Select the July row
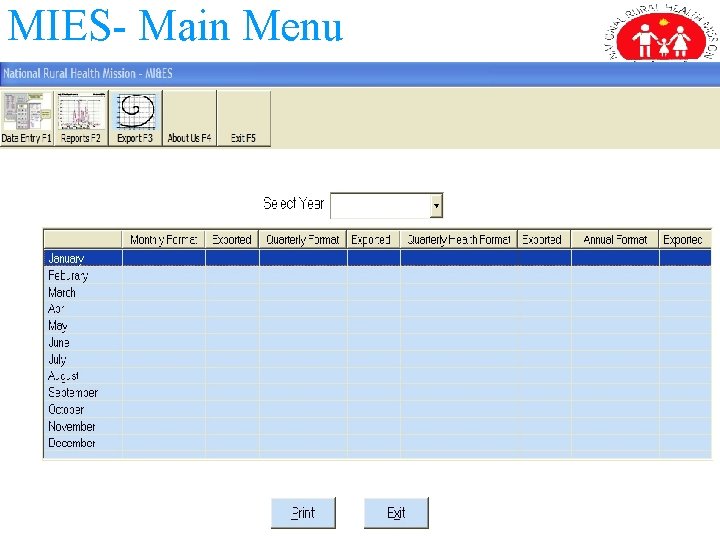This screenshot has width=720, height=540. click(377, 359)
